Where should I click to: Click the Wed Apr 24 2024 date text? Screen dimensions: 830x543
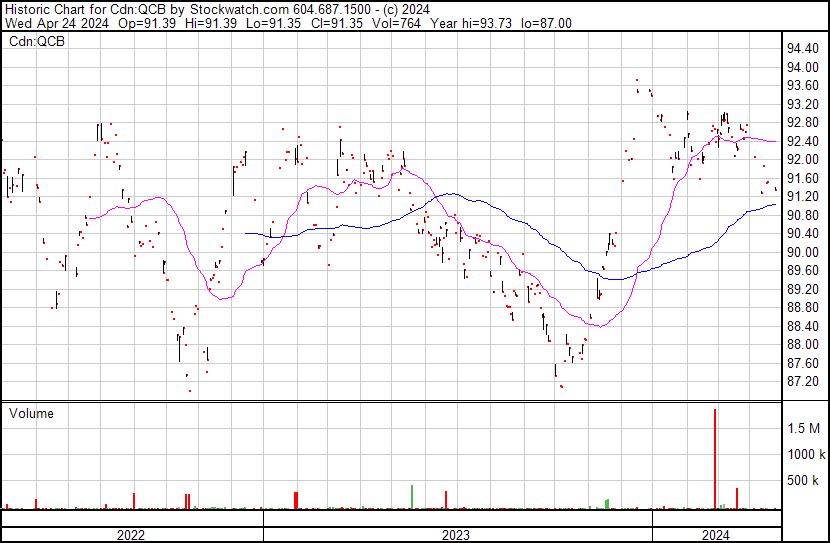[x=57, y=23]
